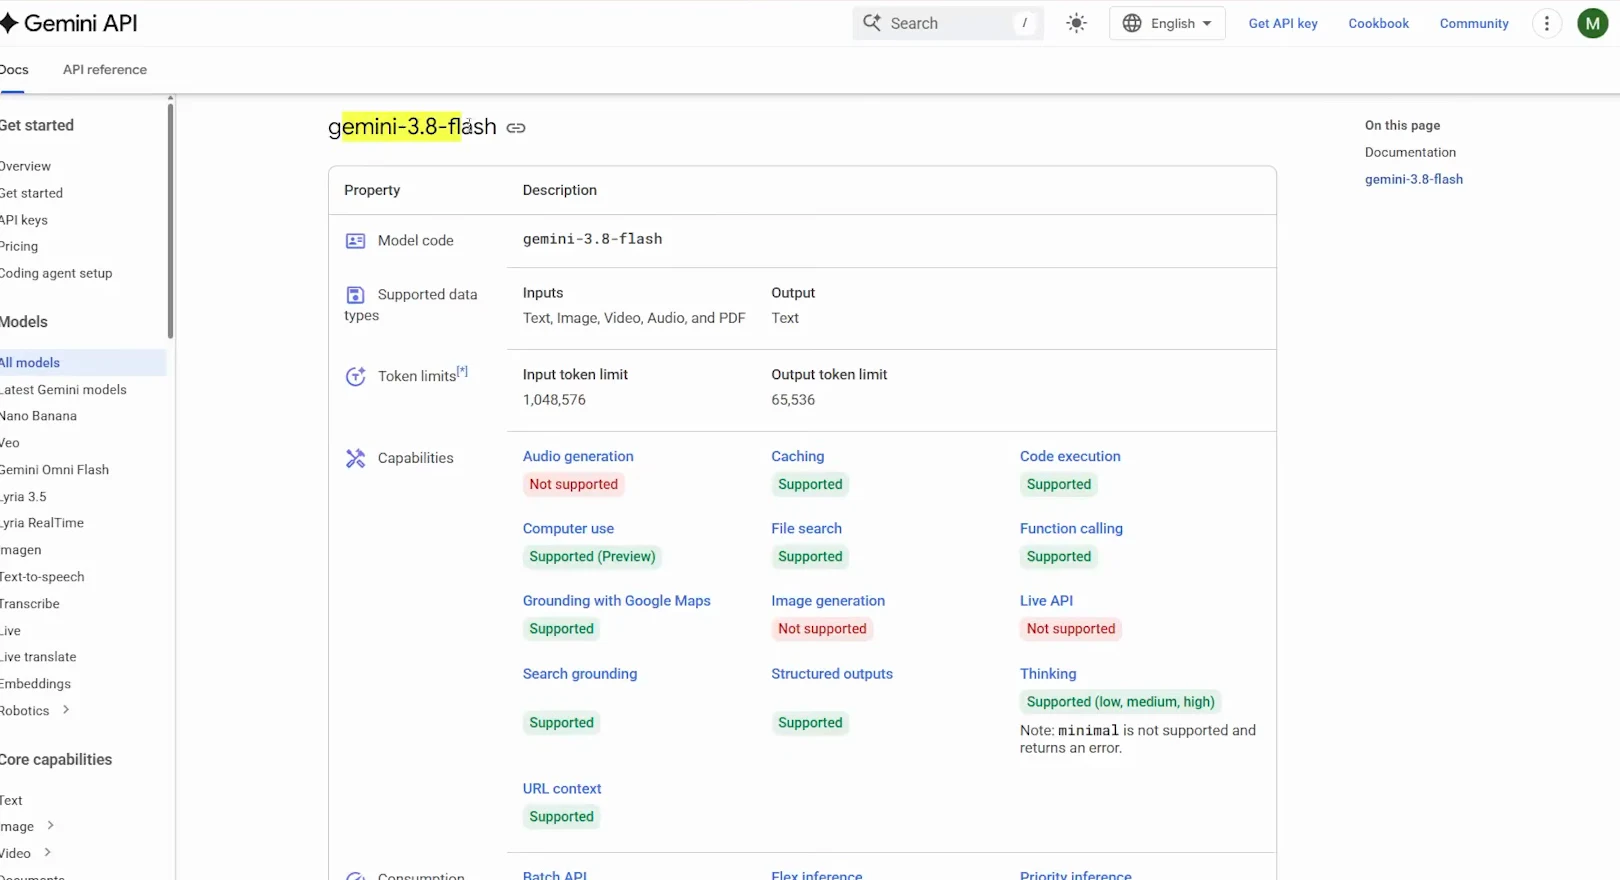Open the user account avatar M
Viewport: 1620px width, 880px height.
point(1592,23)
